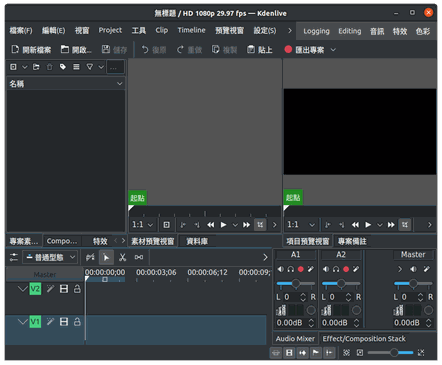Fast forward the clip monitor
Viewport: 442px width, 365px height.
click(246, 225)
